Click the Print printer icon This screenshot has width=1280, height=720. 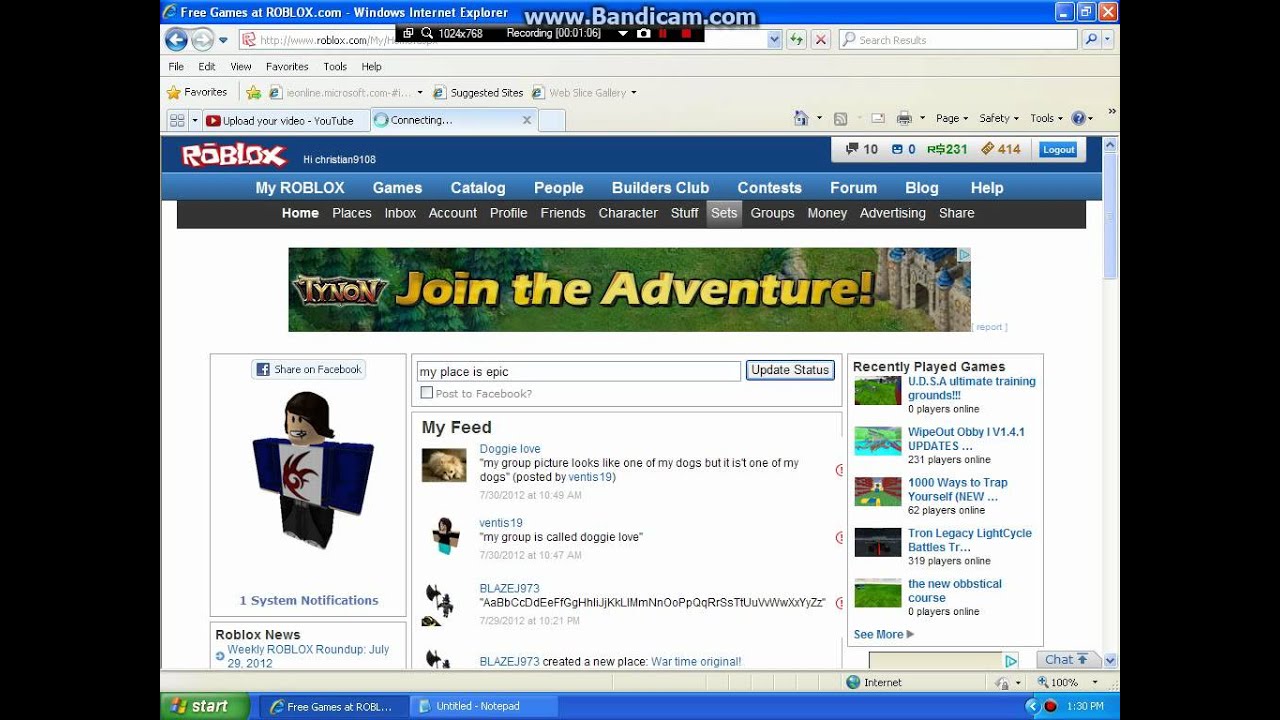[904, 118]
